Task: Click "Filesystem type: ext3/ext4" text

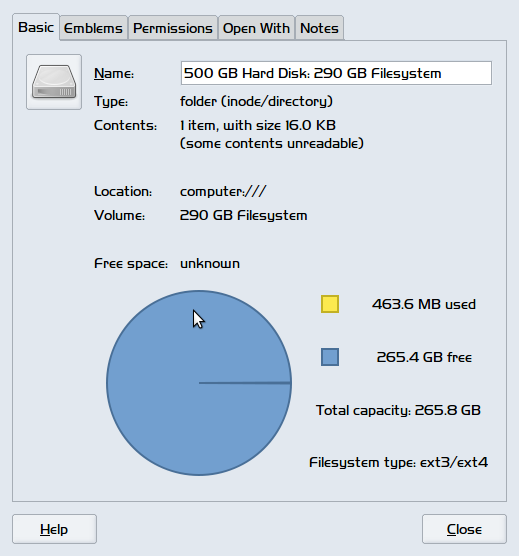Action: point(398,463)
